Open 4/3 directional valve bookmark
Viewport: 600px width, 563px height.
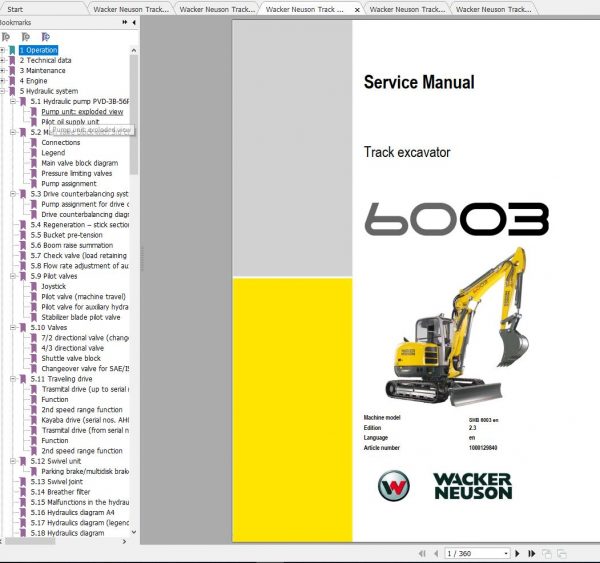[73, 348]
